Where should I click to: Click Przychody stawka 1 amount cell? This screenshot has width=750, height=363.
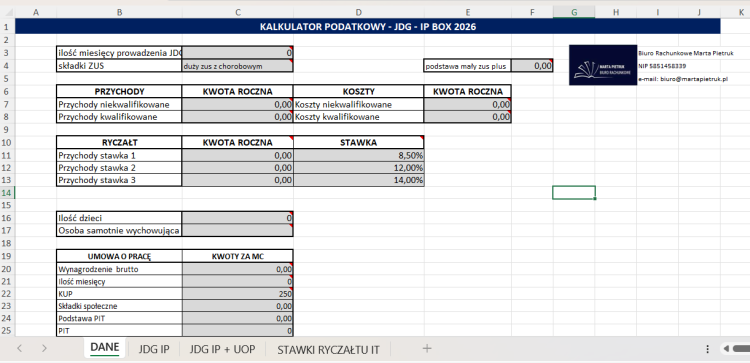click(x=238, y=155)
